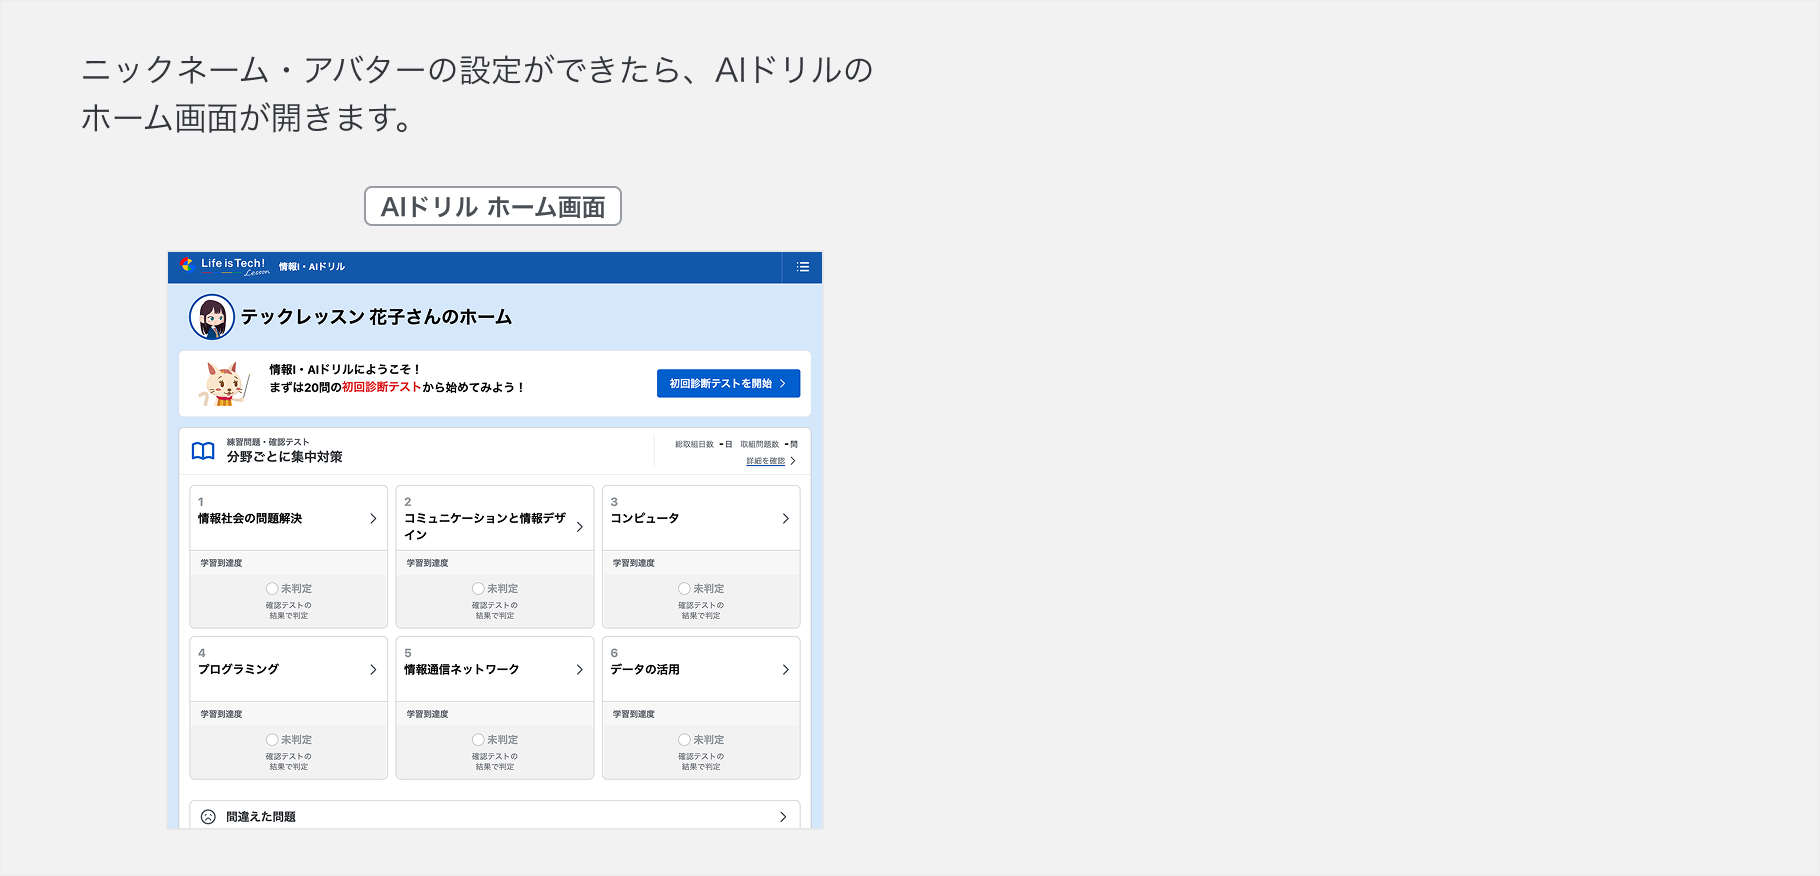Click the Life is Tech! Lesson logo
The image size is (1820, 876).
(x=225, y=266)
